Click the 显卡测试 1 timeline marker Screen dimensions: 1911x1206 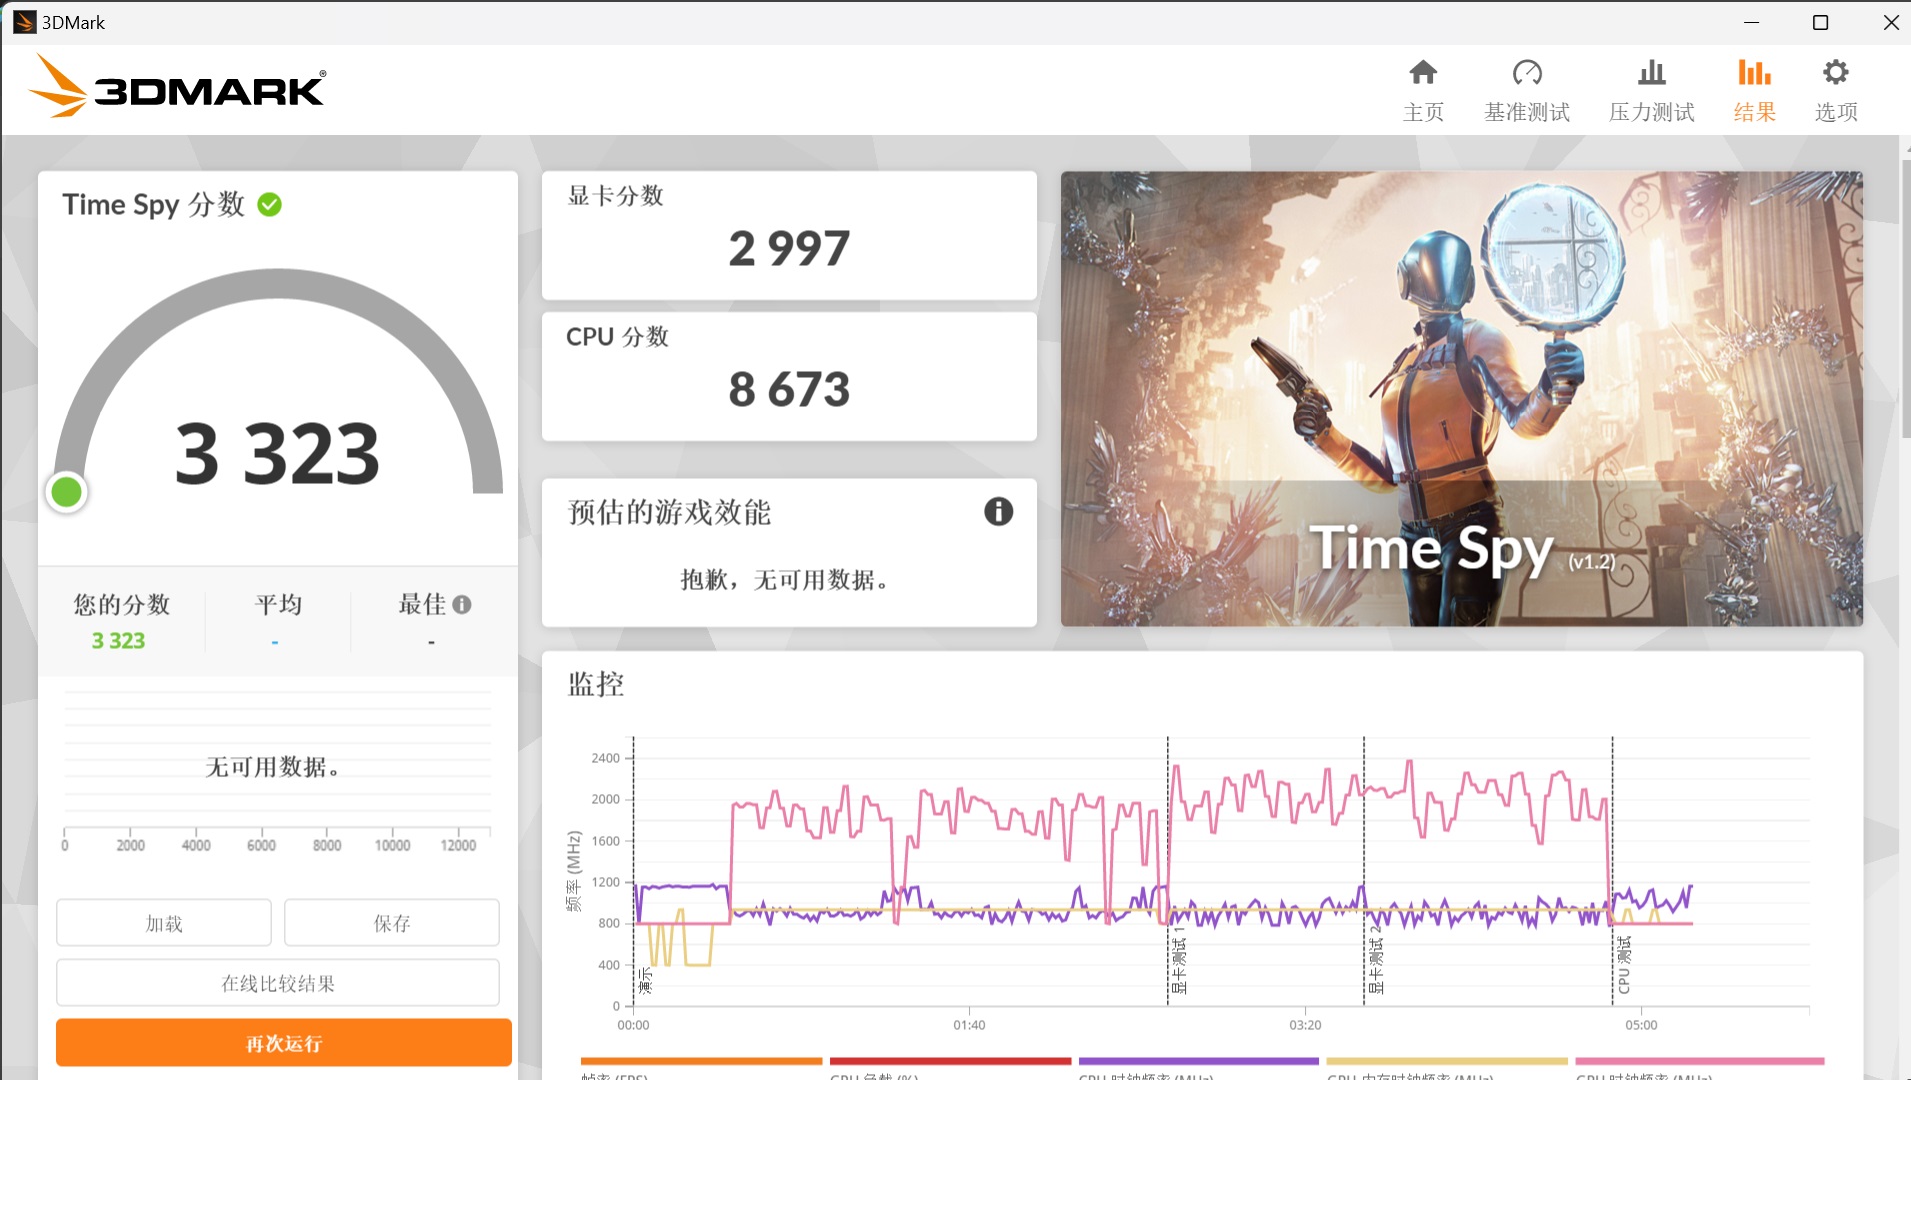(x=1179, y=960)
